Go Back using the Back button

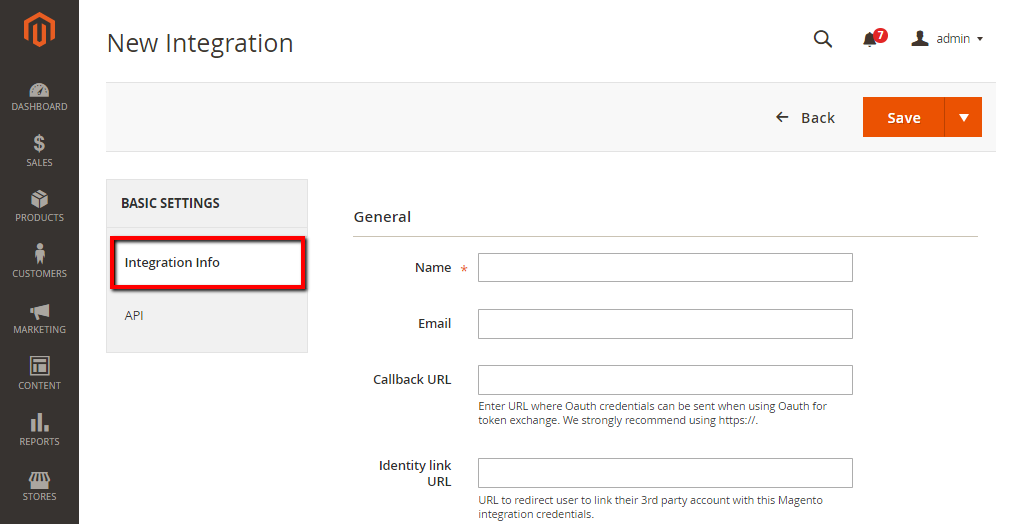pos(806,118)
